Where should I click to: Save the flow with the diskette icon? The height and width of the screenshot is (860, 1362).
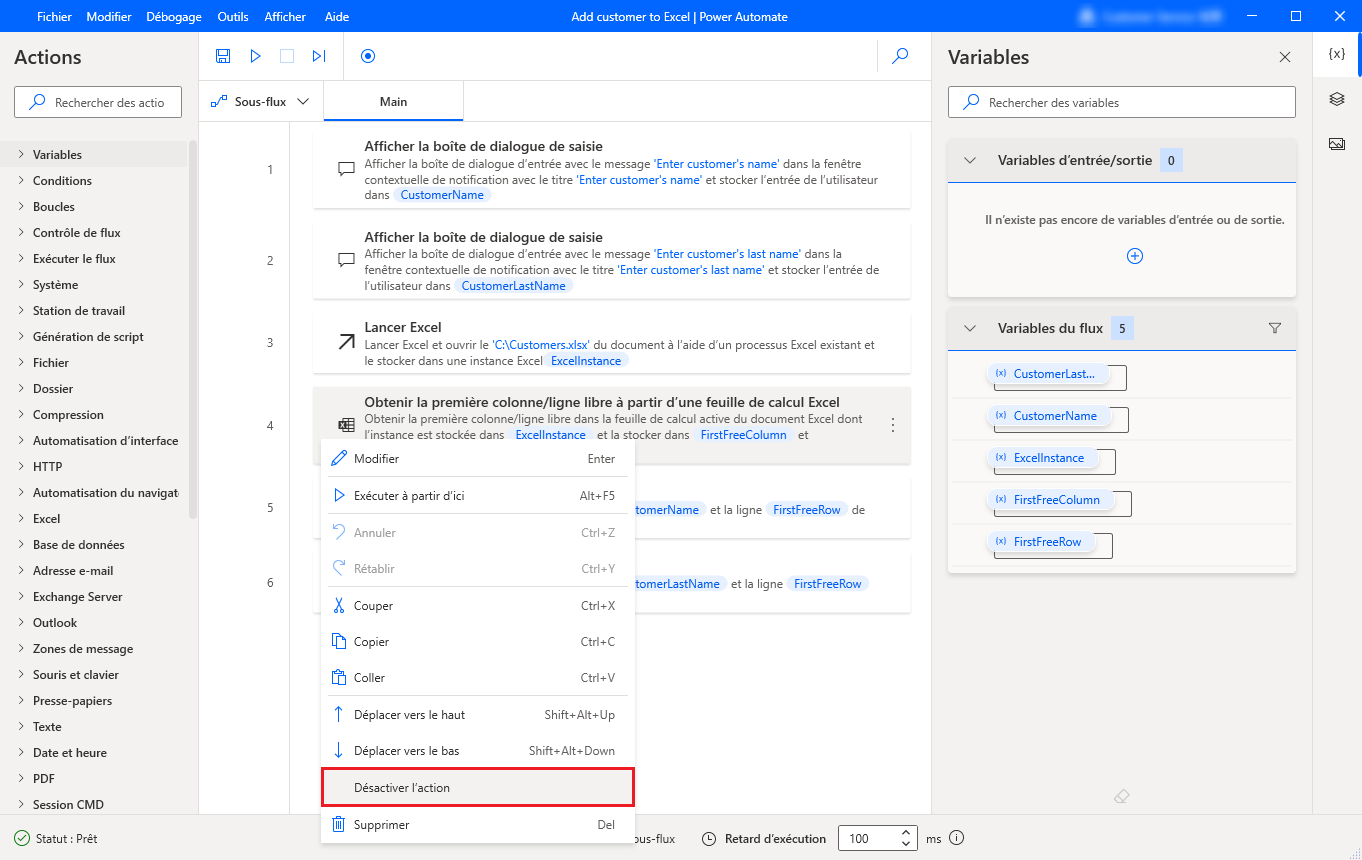[x=223, y=56]
